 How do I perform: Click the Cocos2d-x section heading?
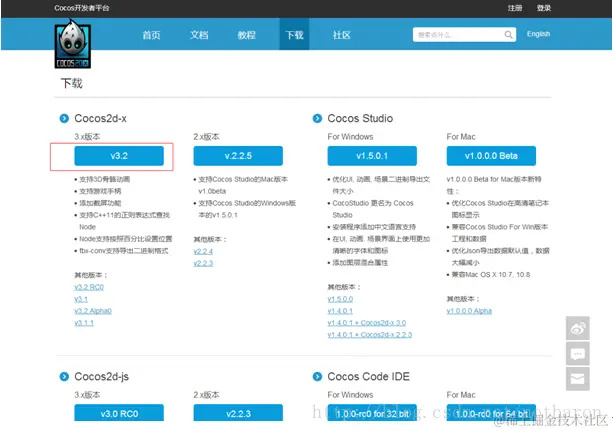pyautogui.click(x=100, y=118)
